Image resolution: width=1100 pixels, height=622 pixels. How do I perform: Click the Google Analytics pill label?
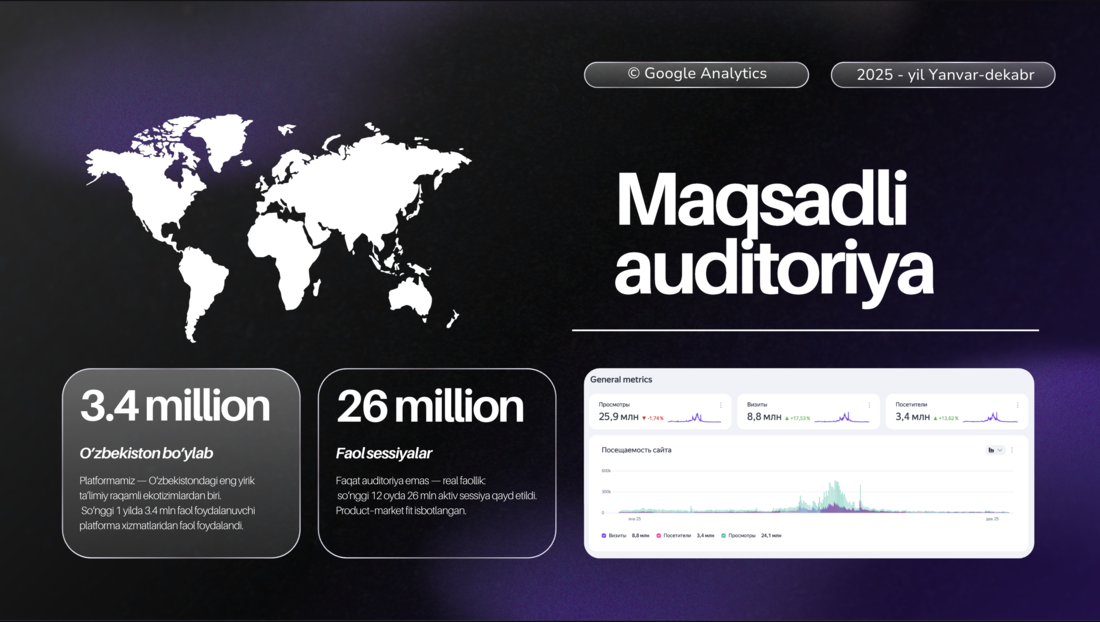[696, 74]
